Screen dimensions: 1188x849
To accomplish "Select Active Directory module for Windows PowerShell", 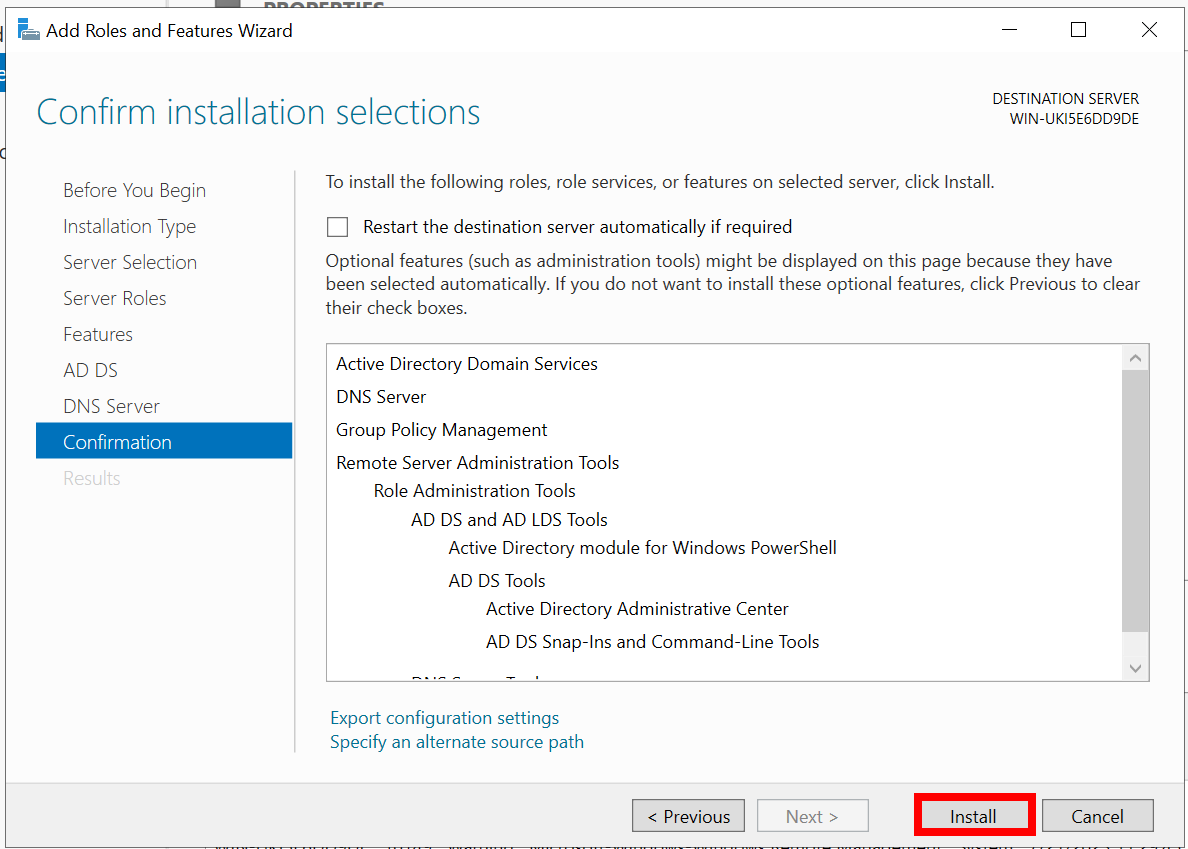I will [642, 548].
